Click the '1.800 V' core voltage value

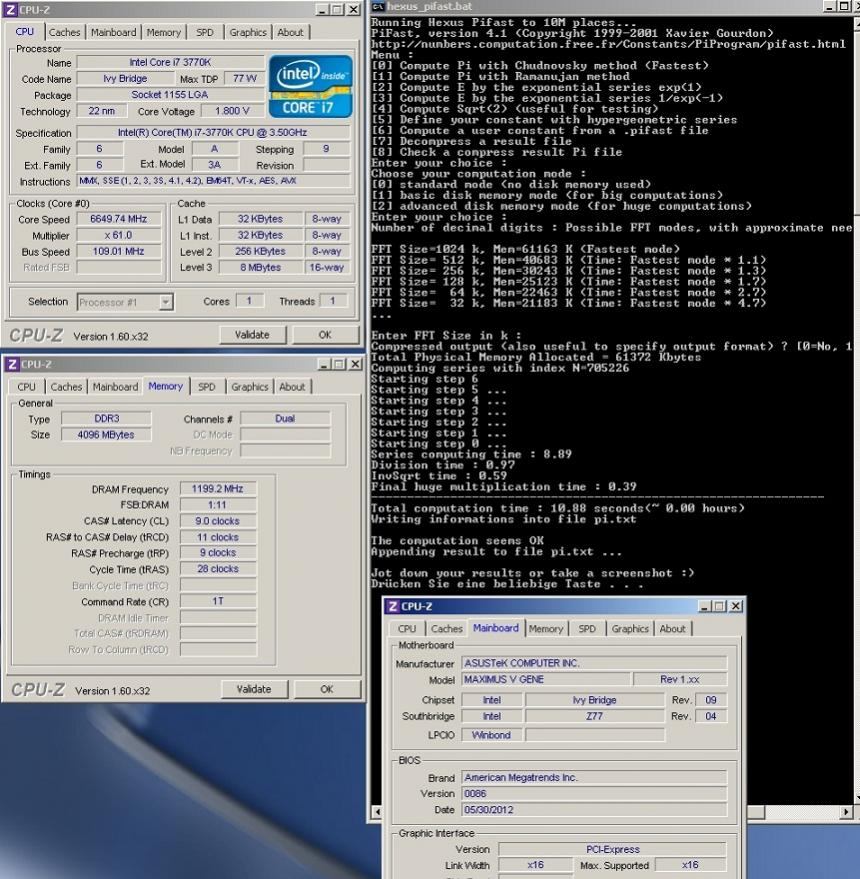click(232, 111)
